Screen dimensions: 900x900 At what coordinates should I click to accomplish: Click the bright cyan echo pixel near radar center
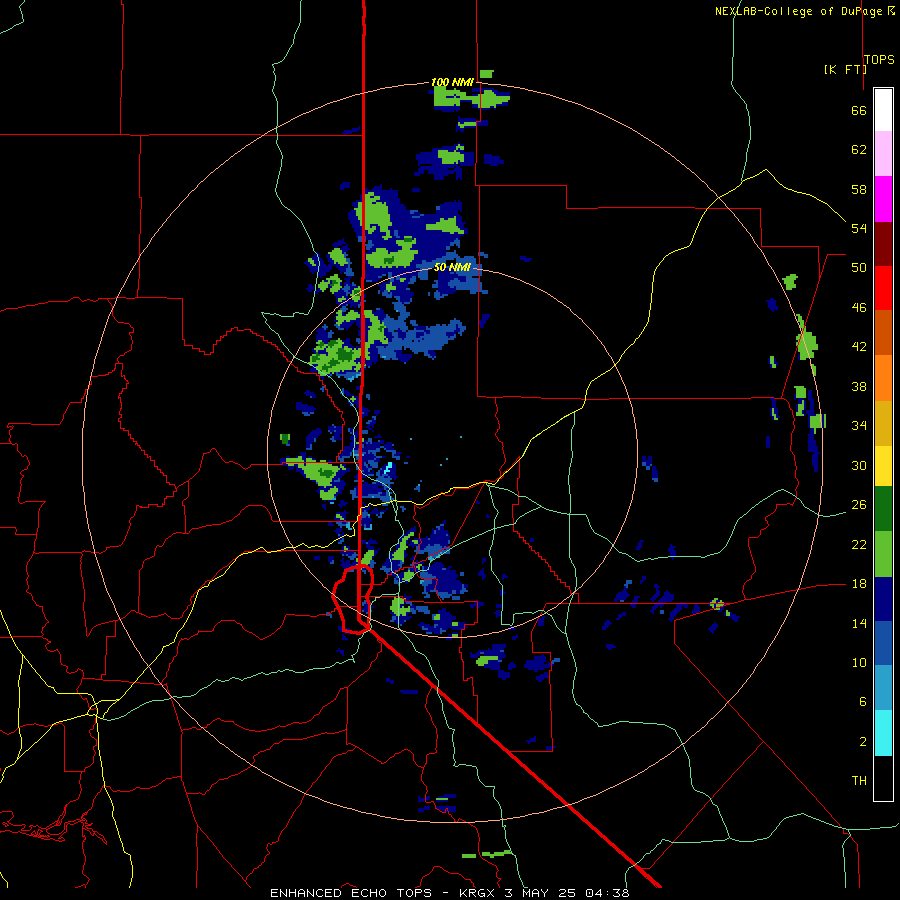coord(388,468)
